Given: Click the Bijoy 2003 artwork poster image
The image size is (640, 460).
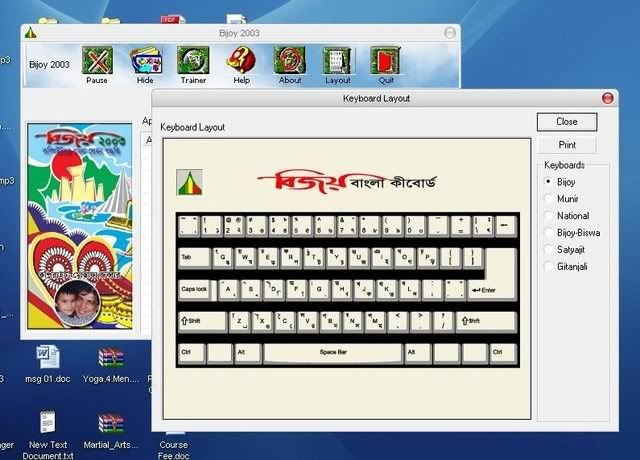Looking at the screenshot, I should [80, 226].
